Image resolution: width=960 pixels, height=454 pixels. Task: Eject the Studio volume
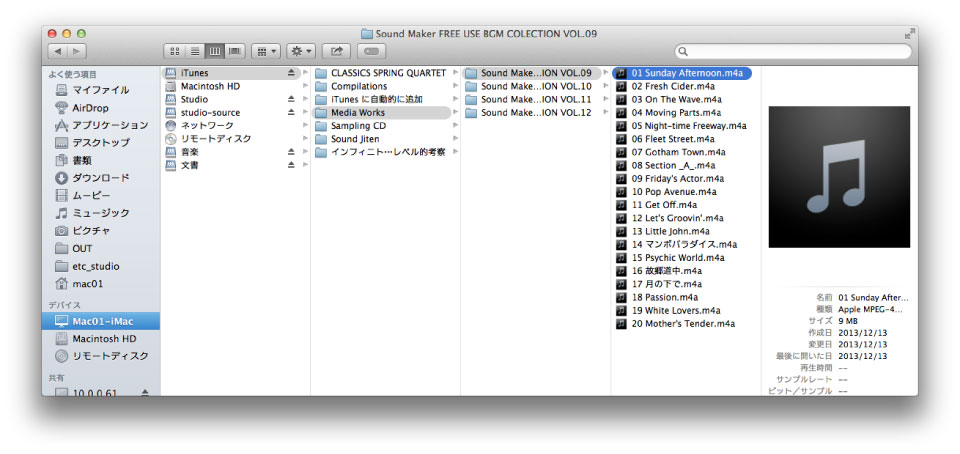pyautogui.click(x=291, y=99)
